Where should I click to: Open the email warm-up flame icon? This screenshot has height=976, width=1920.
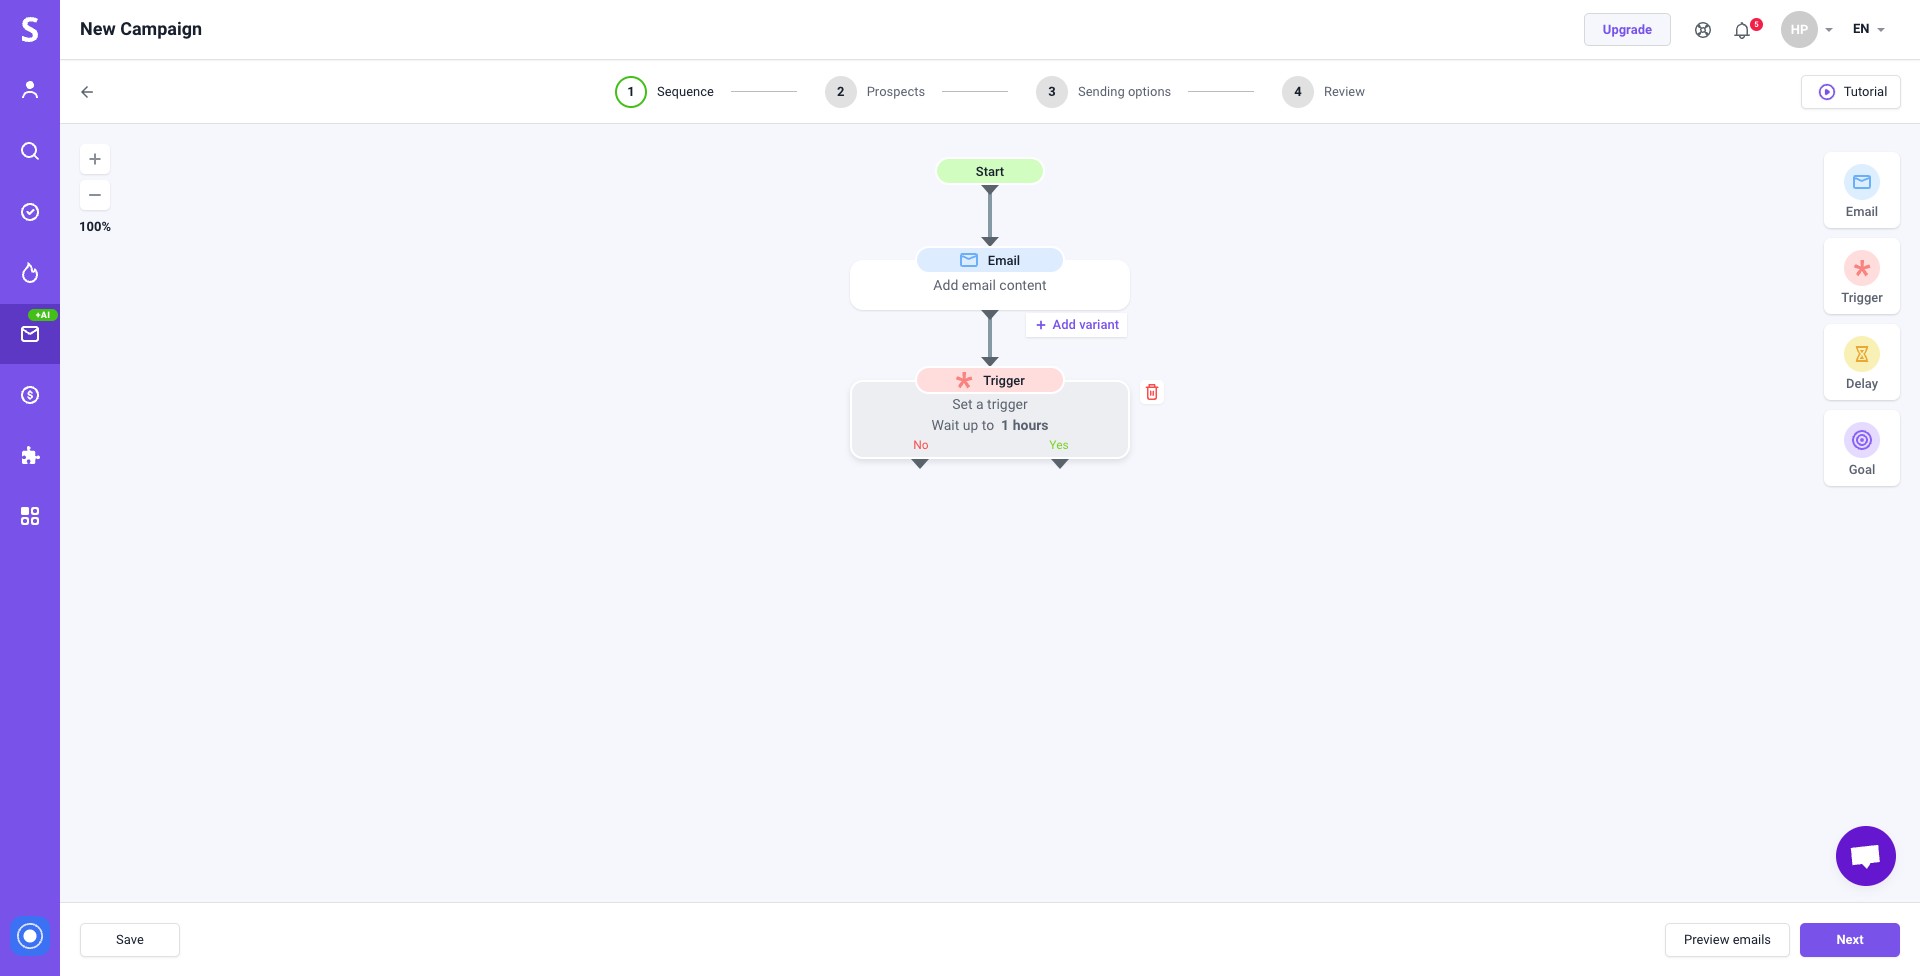pos(30,273)
